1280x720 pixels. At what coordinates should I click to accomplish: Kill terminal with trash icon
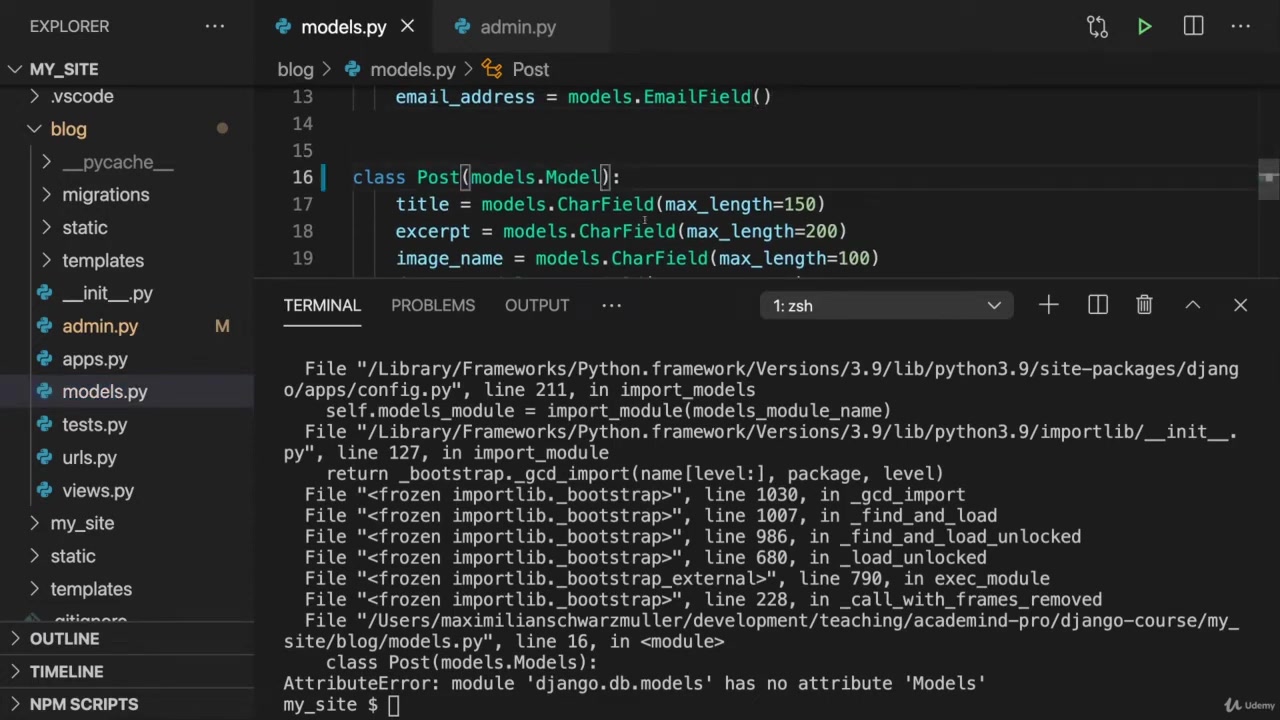coord(1144,305)
